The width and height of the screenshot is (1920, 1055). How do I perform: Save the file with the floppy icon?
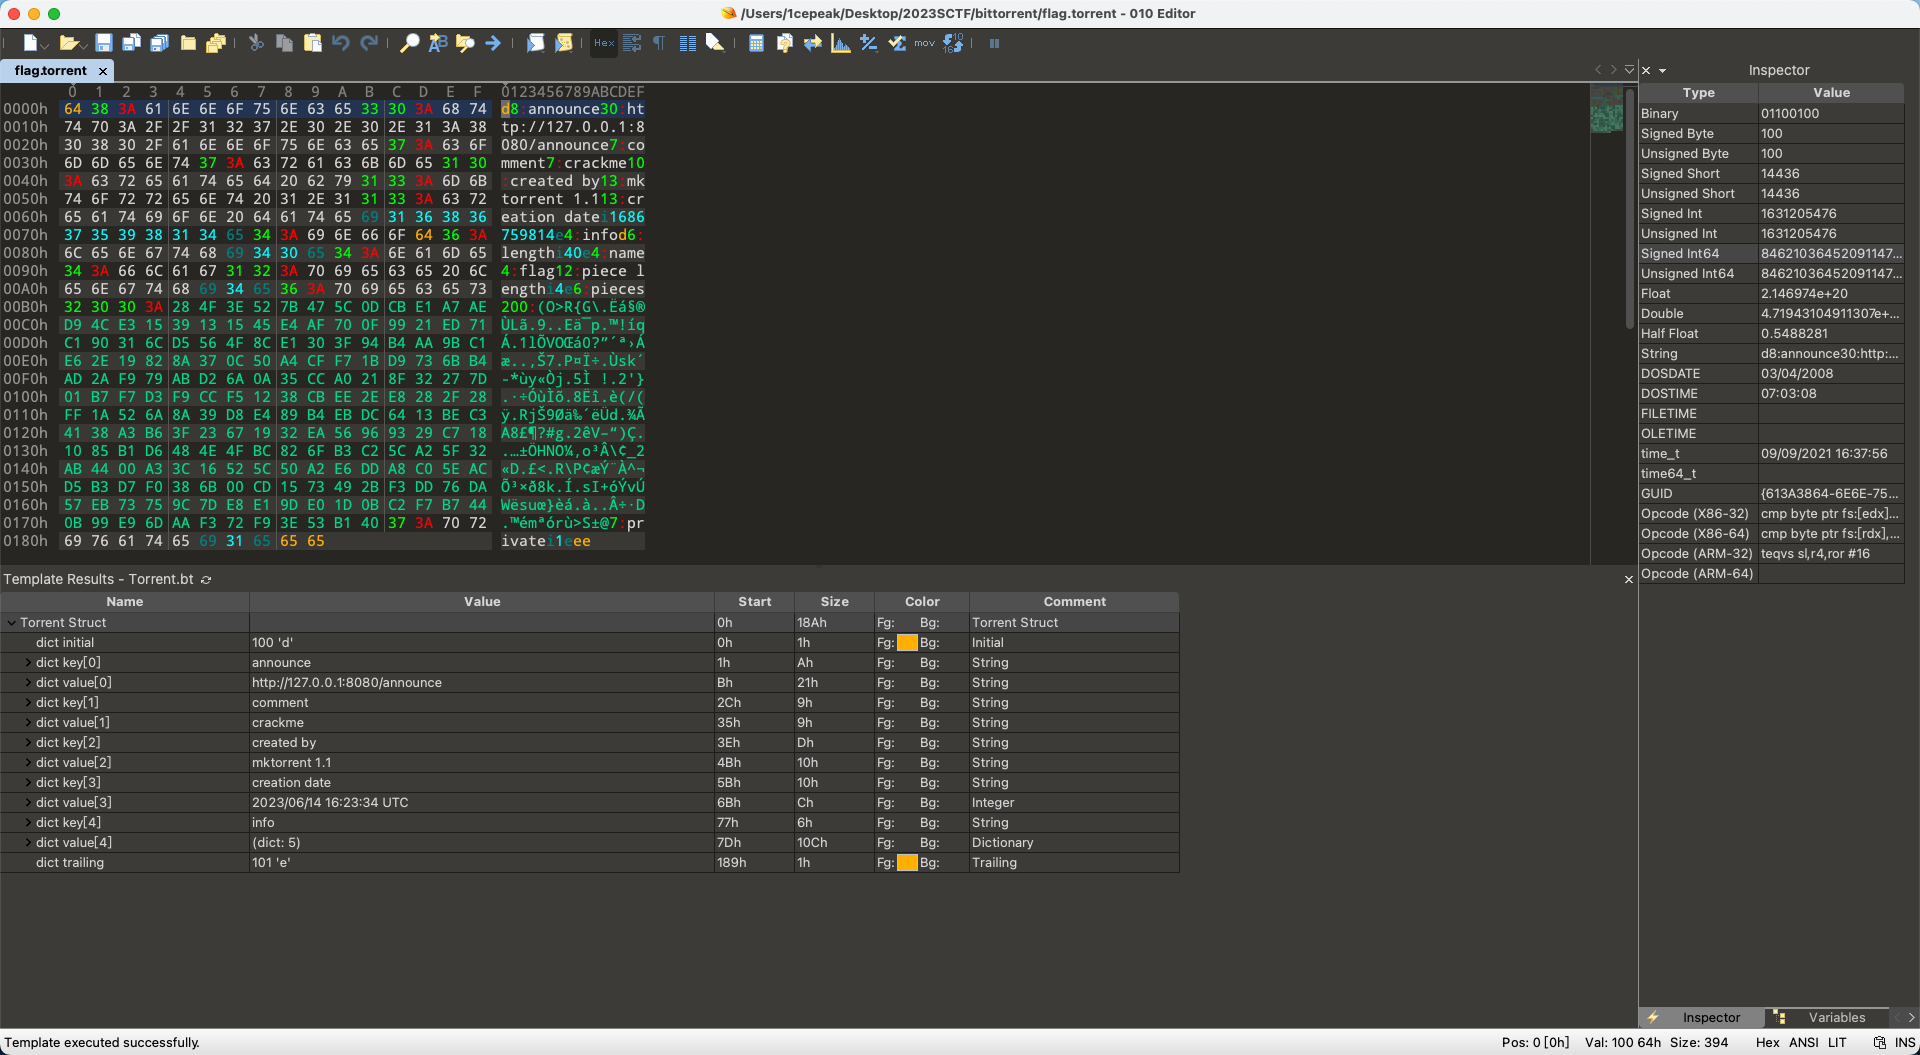(x=104, y=43)
